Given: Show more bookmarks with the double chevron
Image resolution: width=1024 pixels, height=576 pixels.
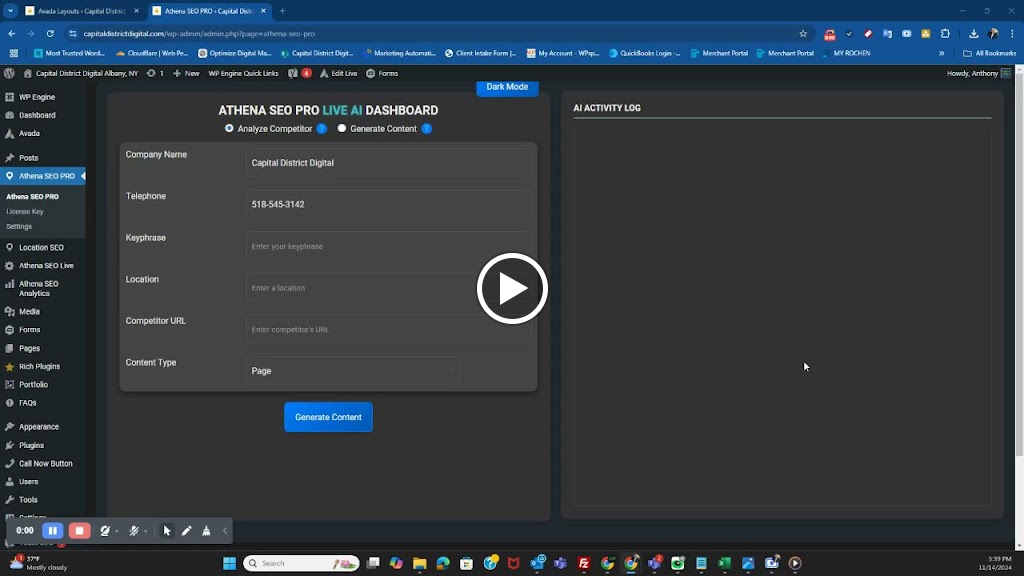Looking at the screenshot, I should [x=942, y=53].
